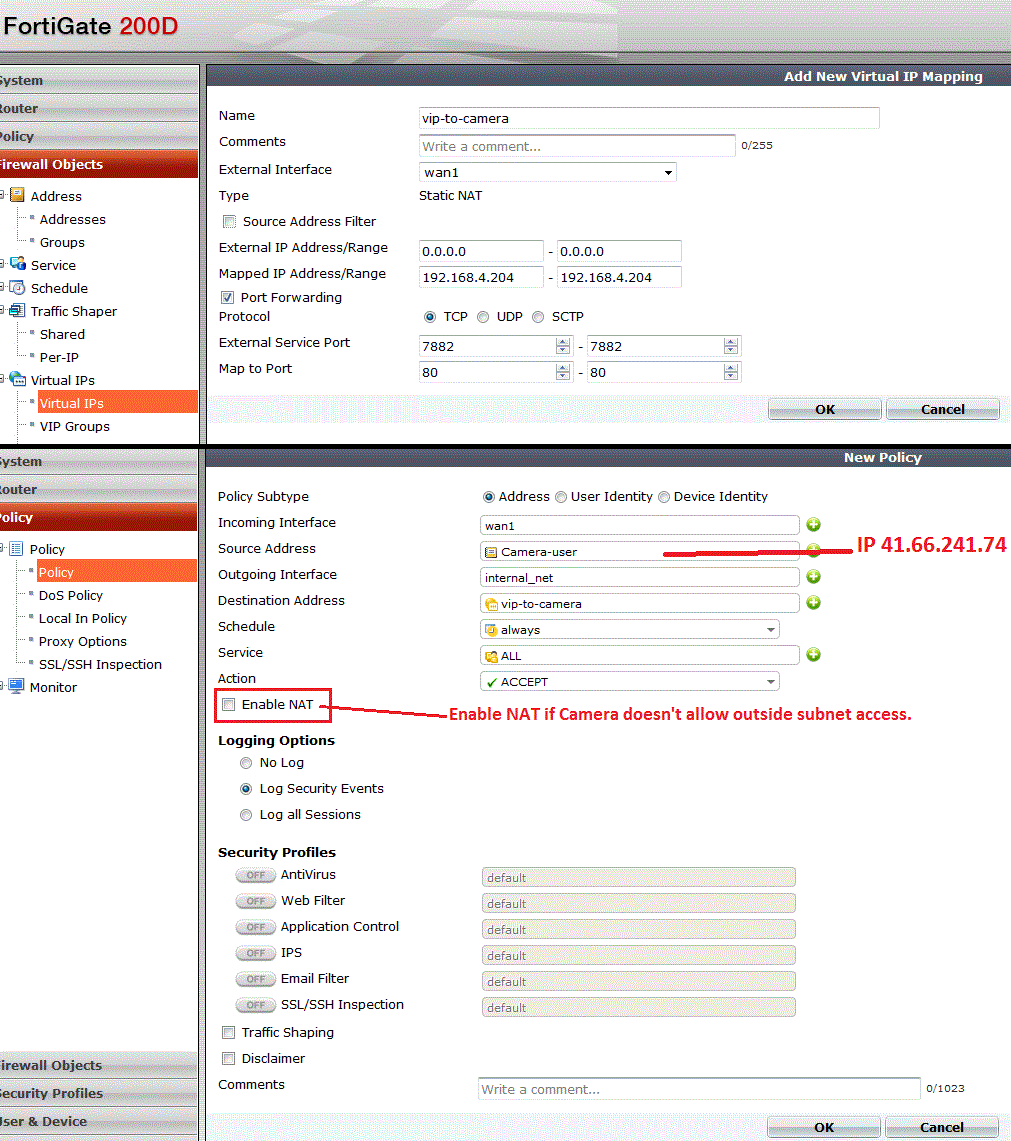Click the Service icon in the tree
The width and height of the screenshot is (1011, 1141).
pos(17,264)
